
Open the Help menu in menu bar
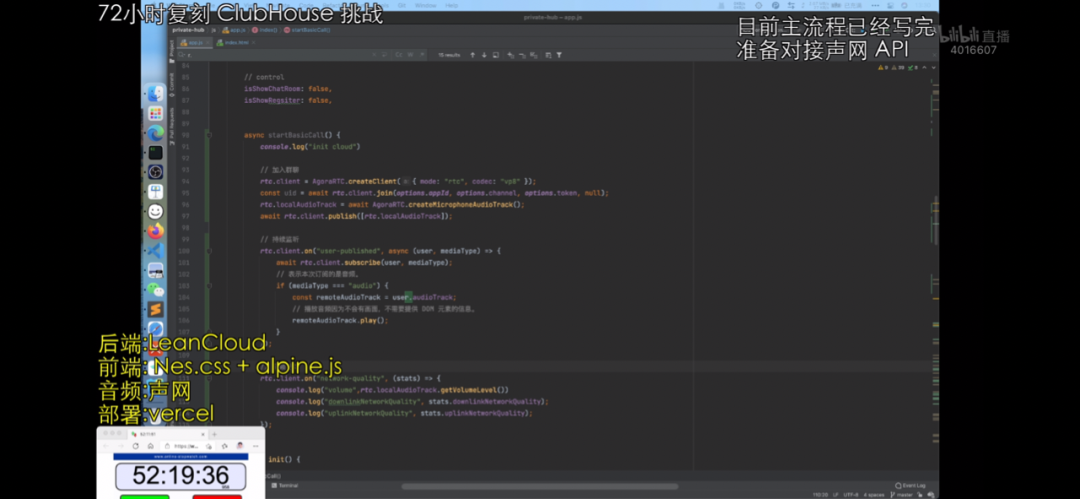[x=451, y=6]
